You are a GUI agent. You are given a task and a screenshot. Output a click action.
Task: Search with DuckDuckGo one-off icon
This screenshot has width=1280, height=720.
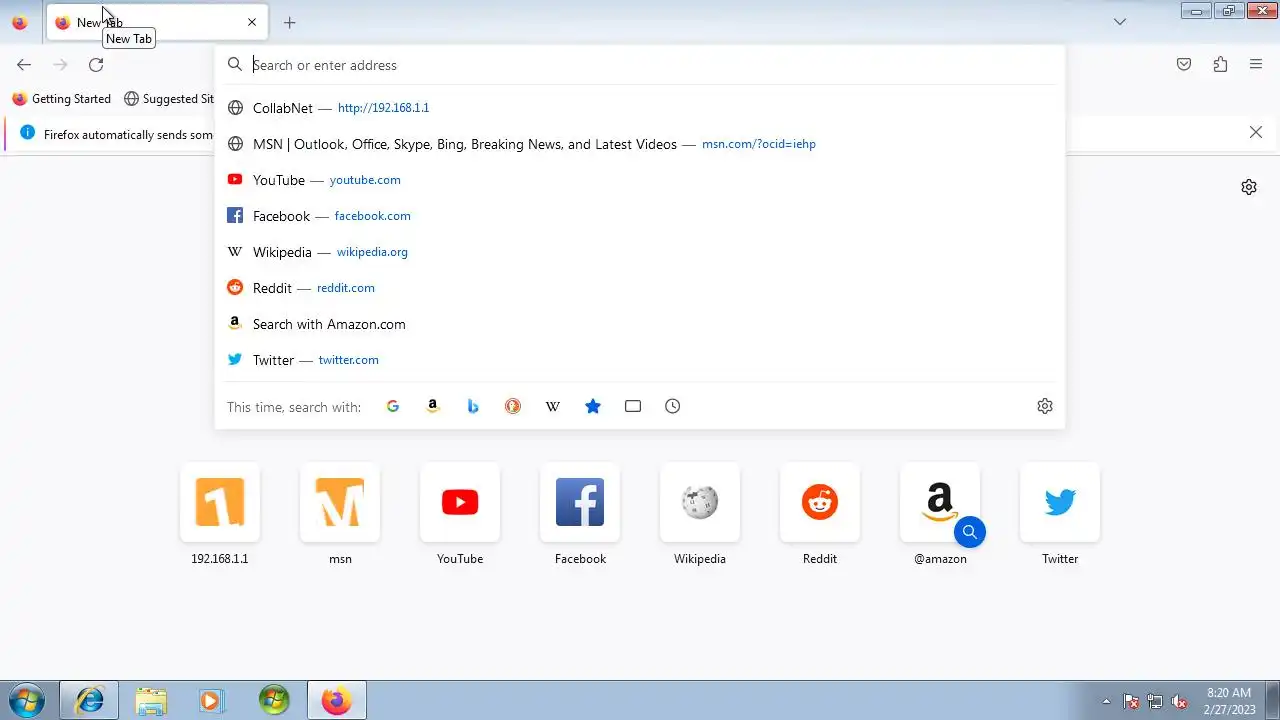513,406
